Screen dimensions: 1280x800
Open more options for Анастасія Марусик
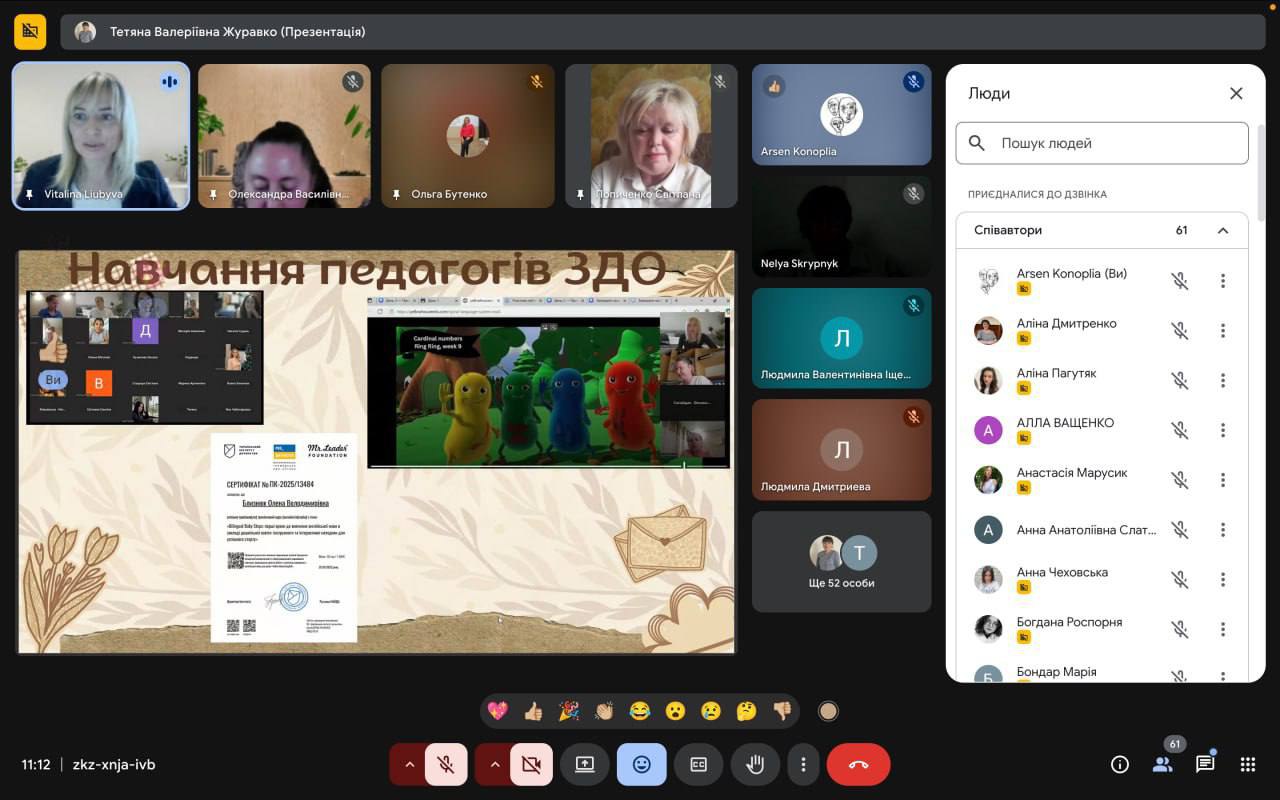coord(1222,480)
